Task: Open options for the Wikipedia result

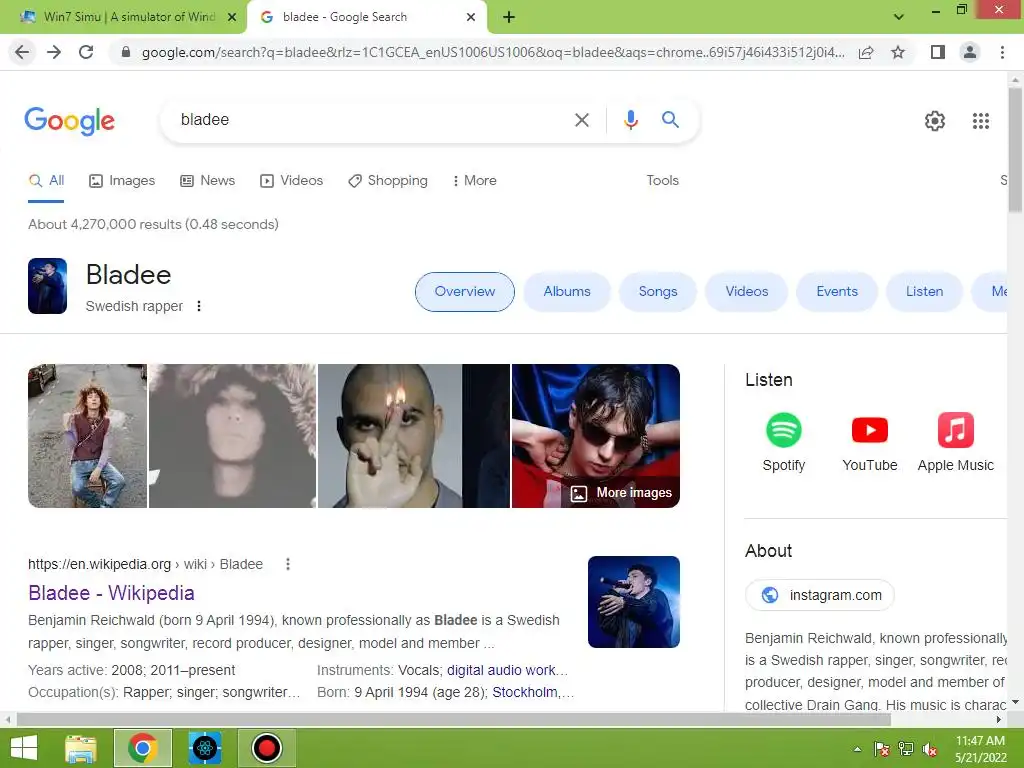Action: (x=288, y=564)
